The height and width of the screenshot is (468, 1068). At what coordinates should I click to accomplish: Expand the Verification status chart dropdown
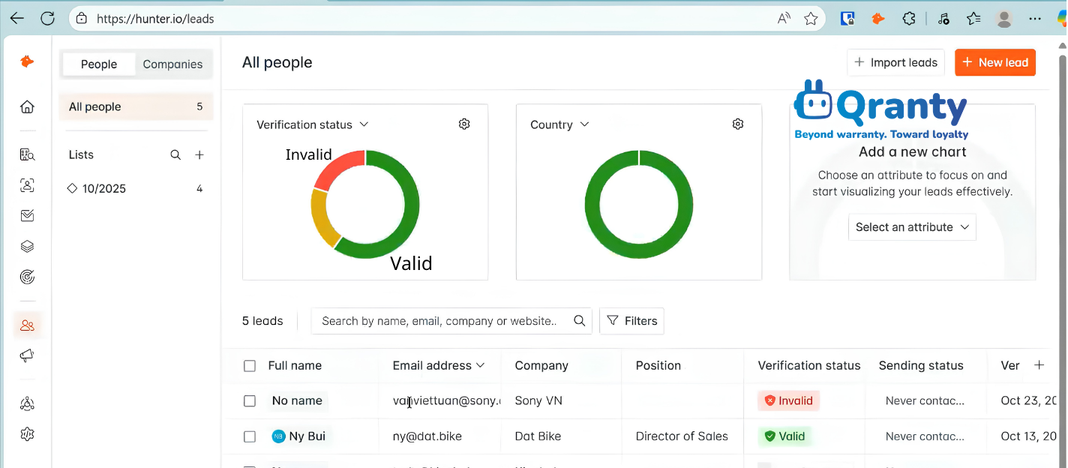click(x=313, y=125)
